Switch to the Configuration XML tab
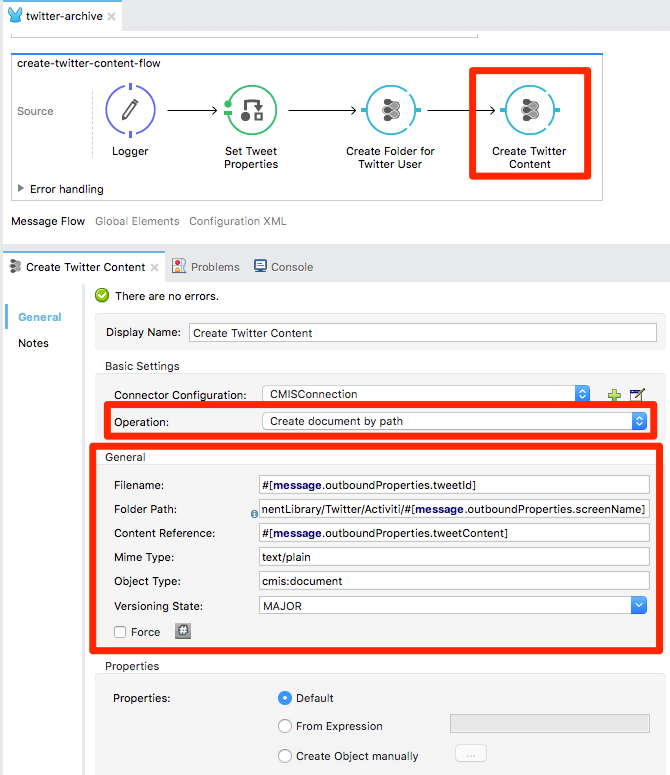 pos(238,221)
